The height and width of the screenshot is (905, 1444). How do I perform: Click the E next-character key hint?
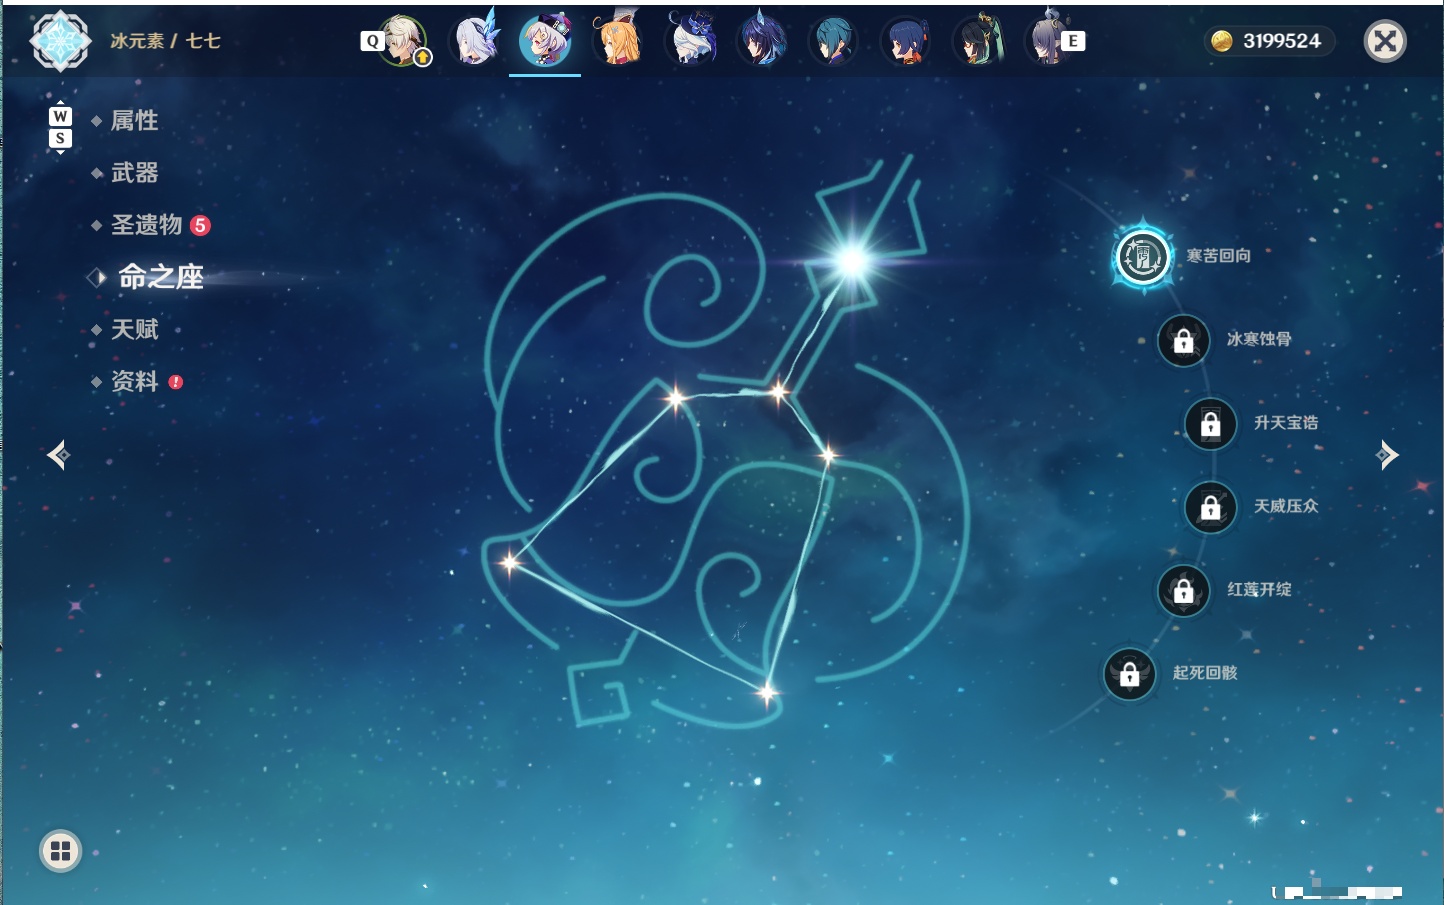click(1073, 41)
